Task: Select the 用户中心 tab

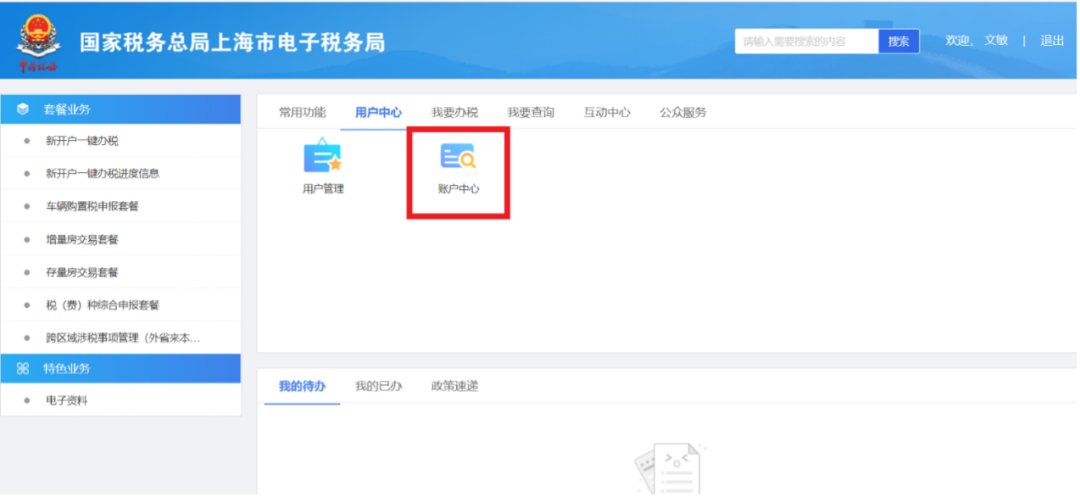Action: tap(378, 112)
